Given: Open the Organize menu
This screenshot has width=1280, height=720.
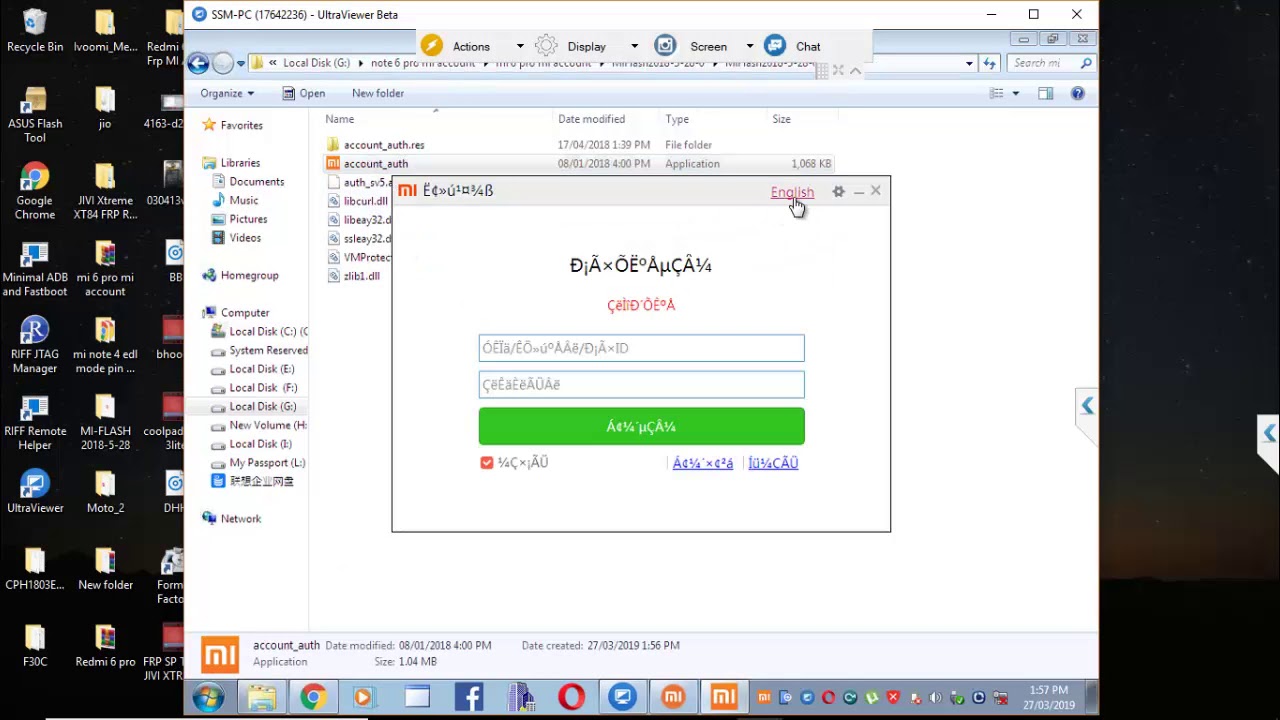Looking at the screenshot, I should (x=227, y=93).
